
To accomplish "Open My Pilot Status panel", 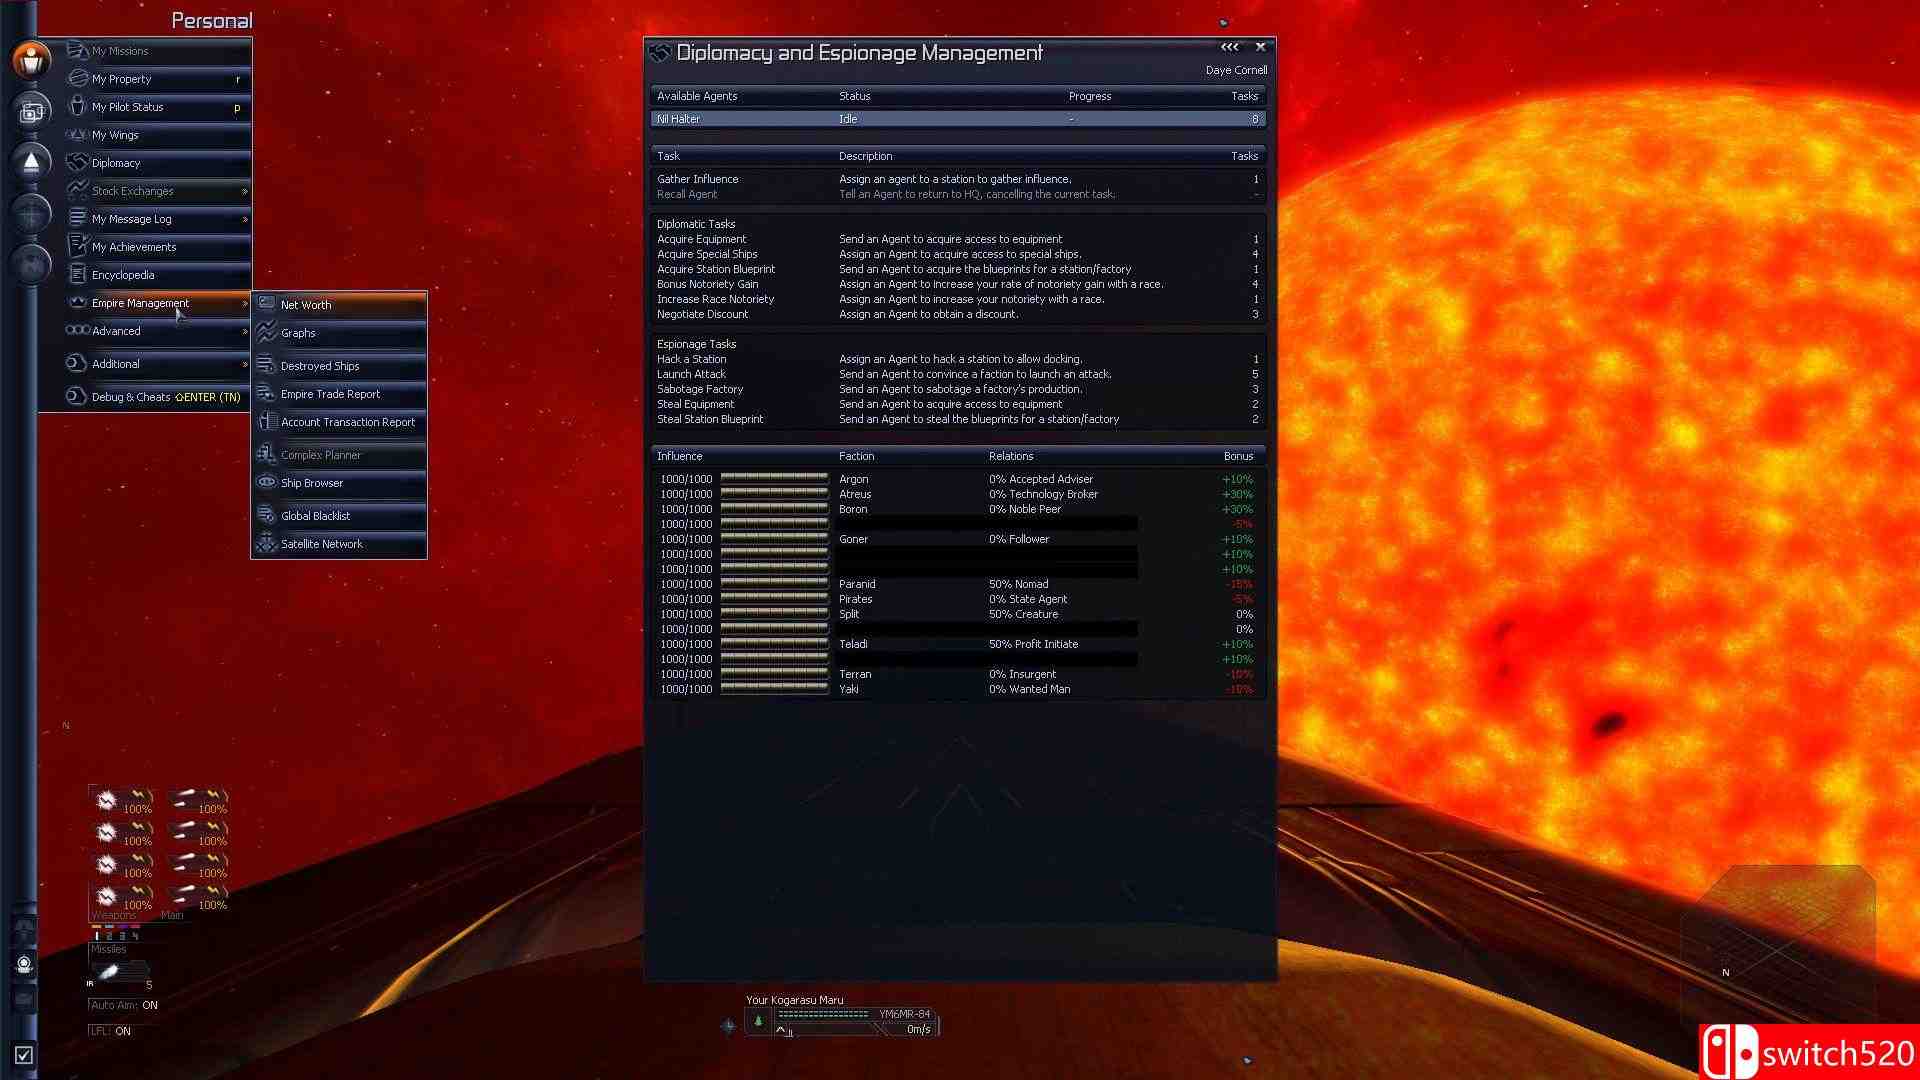I will tap(128, 105).
